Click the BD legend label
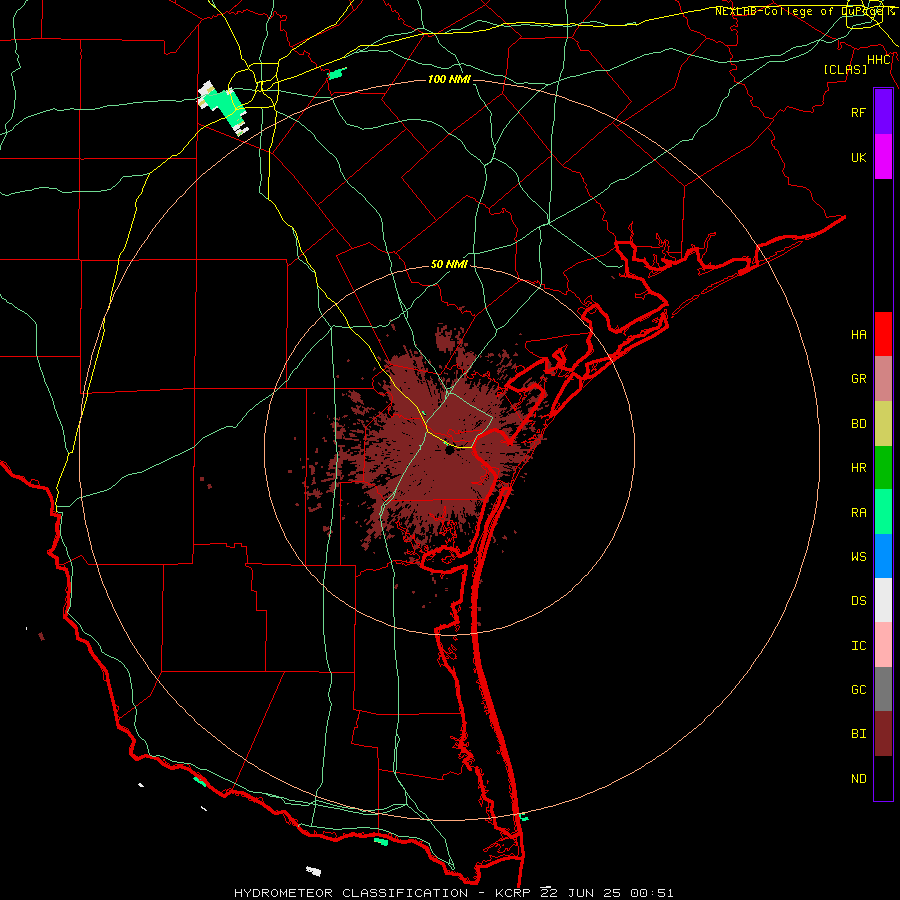This screenshot has width=900, height=900. 859,424
